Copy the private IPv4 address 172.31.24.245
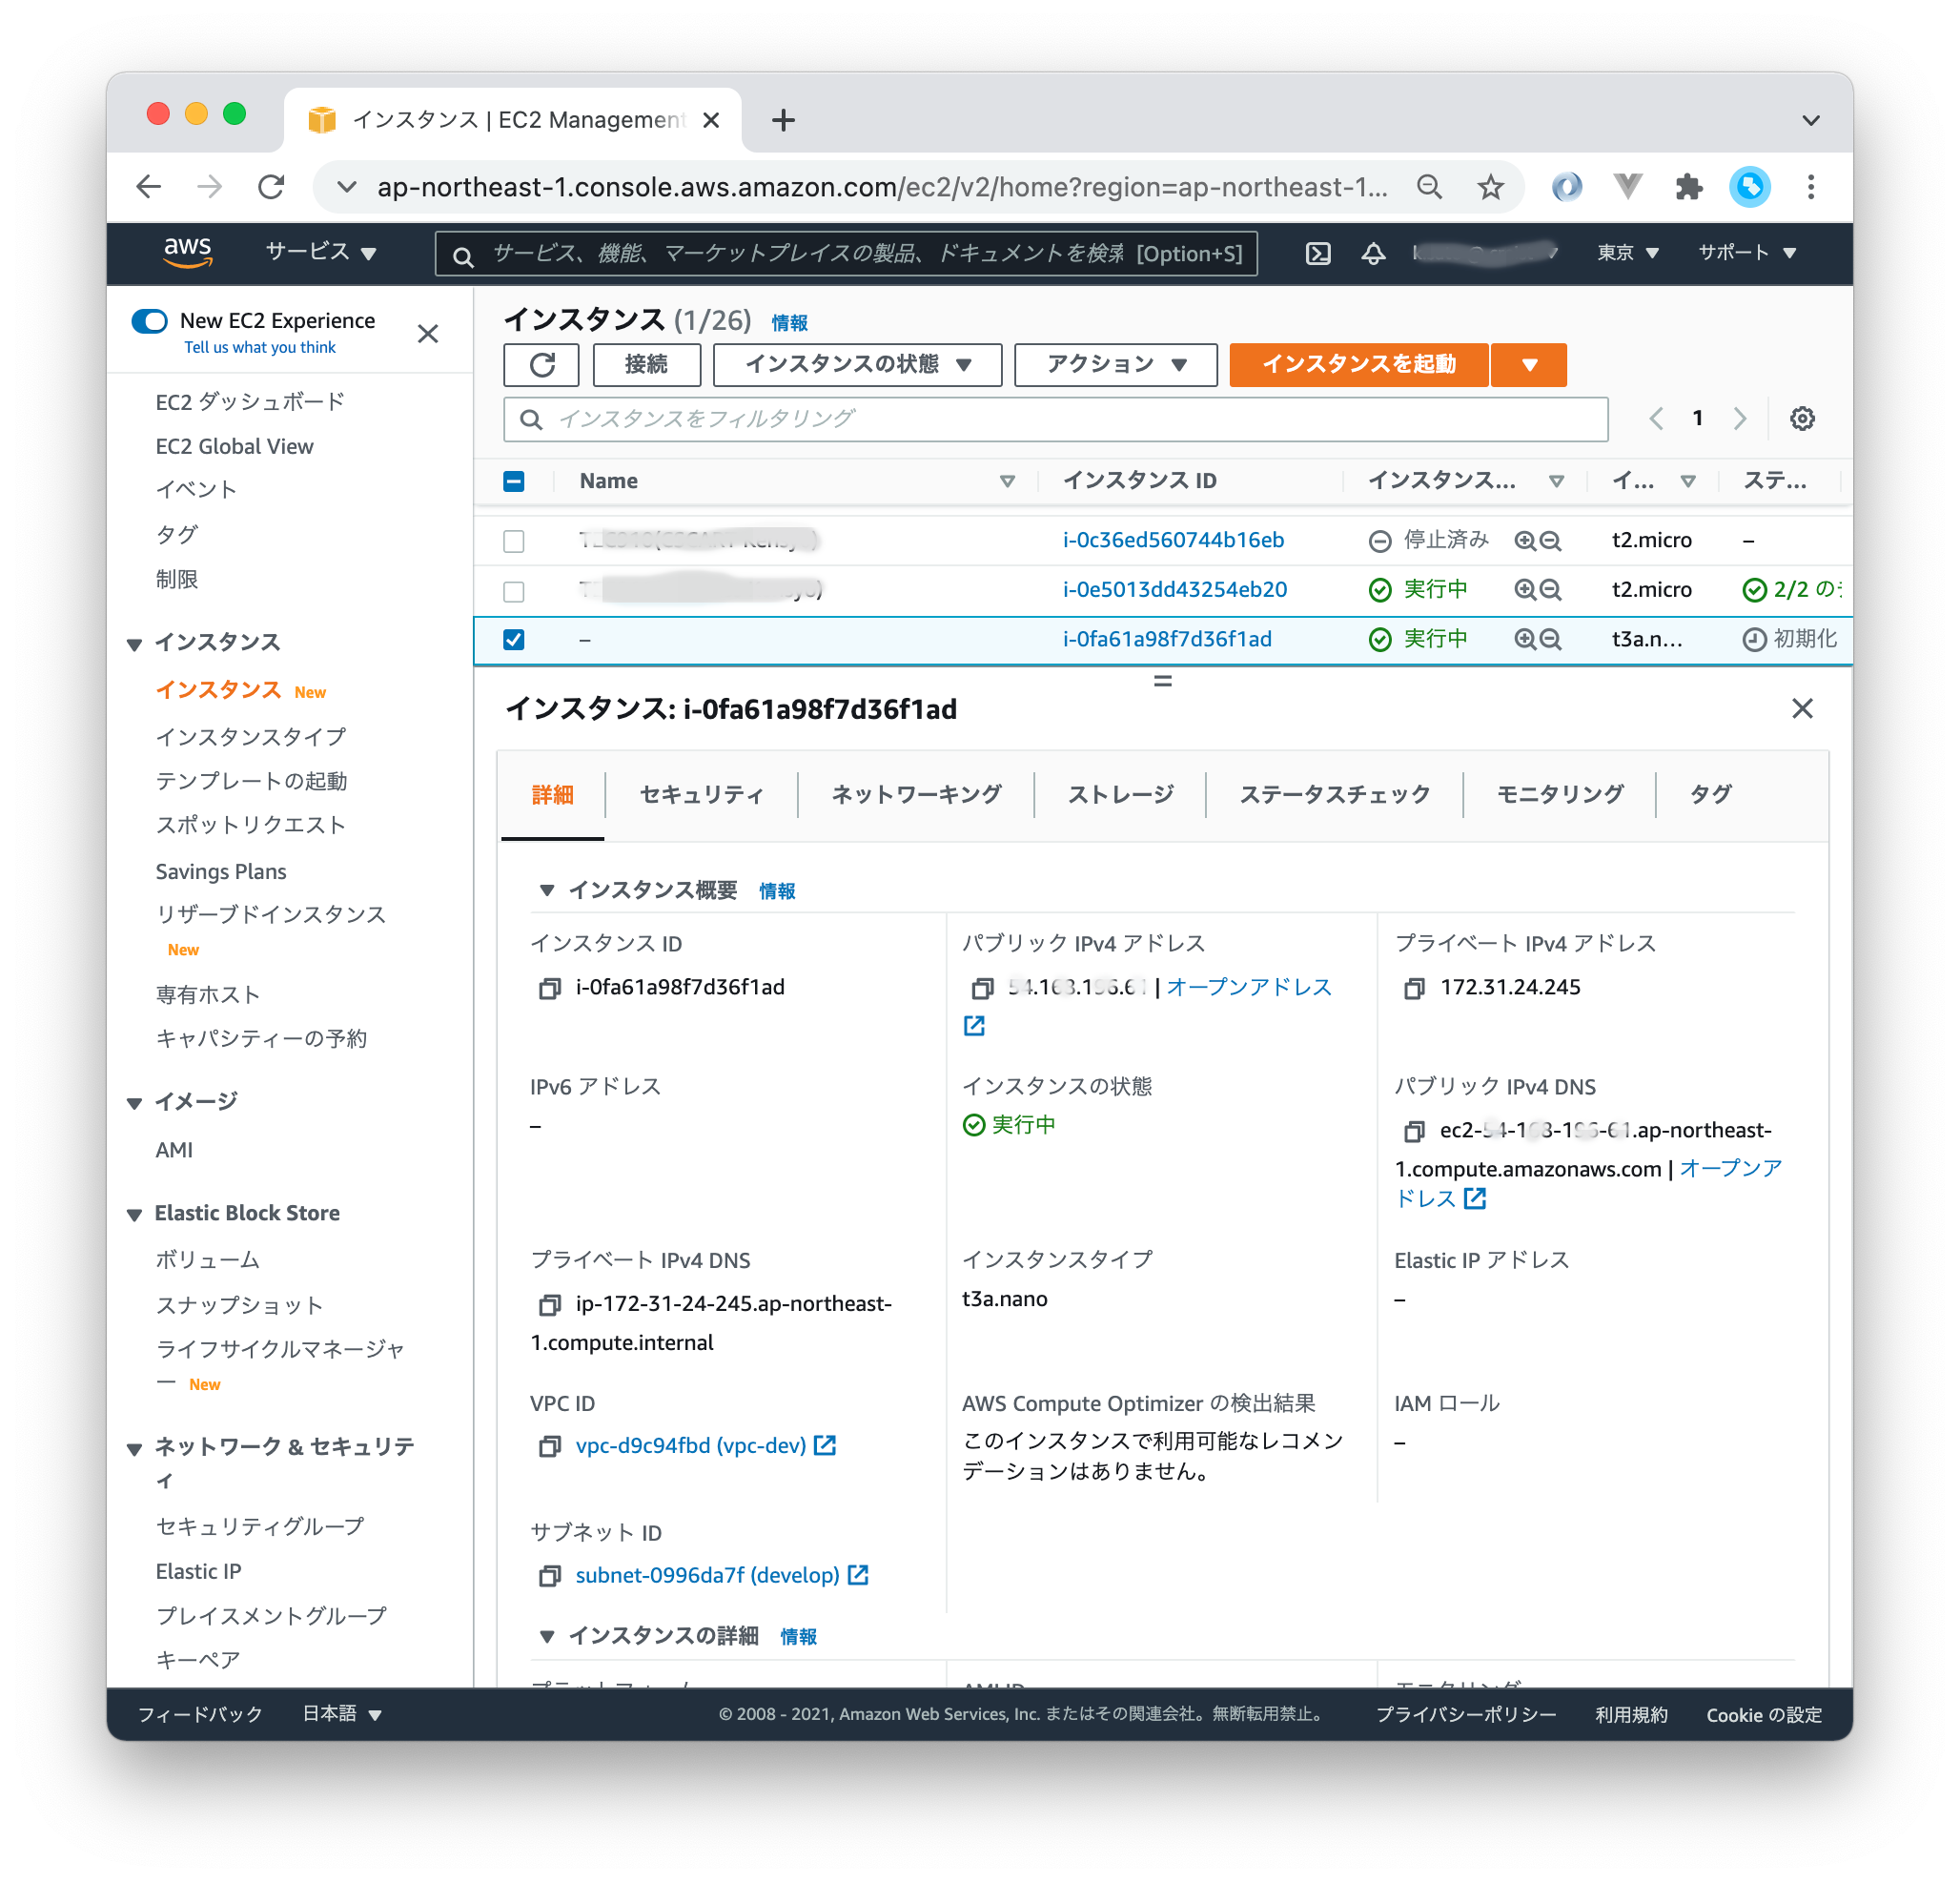 point(1413,988)
